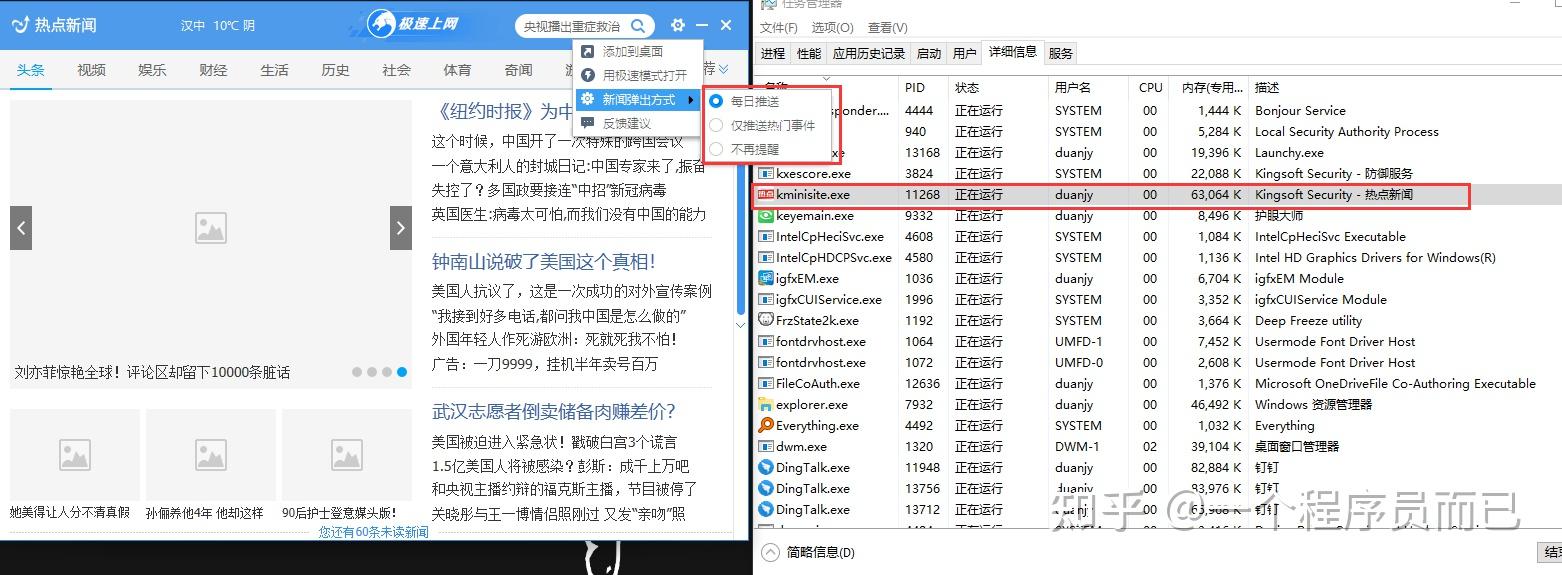This screenshot has height=575, width=1562.
Task: Click the explorer.exe folder icon
Action: [766, 404]
